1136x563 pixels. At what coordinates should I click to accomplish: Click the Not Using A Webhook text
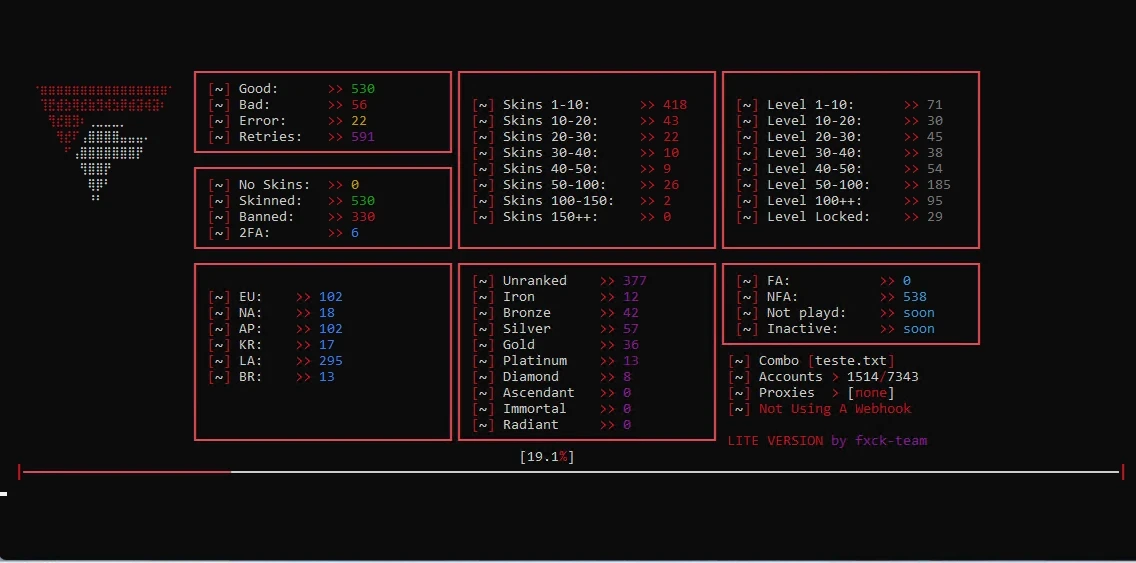click(834, 409)
